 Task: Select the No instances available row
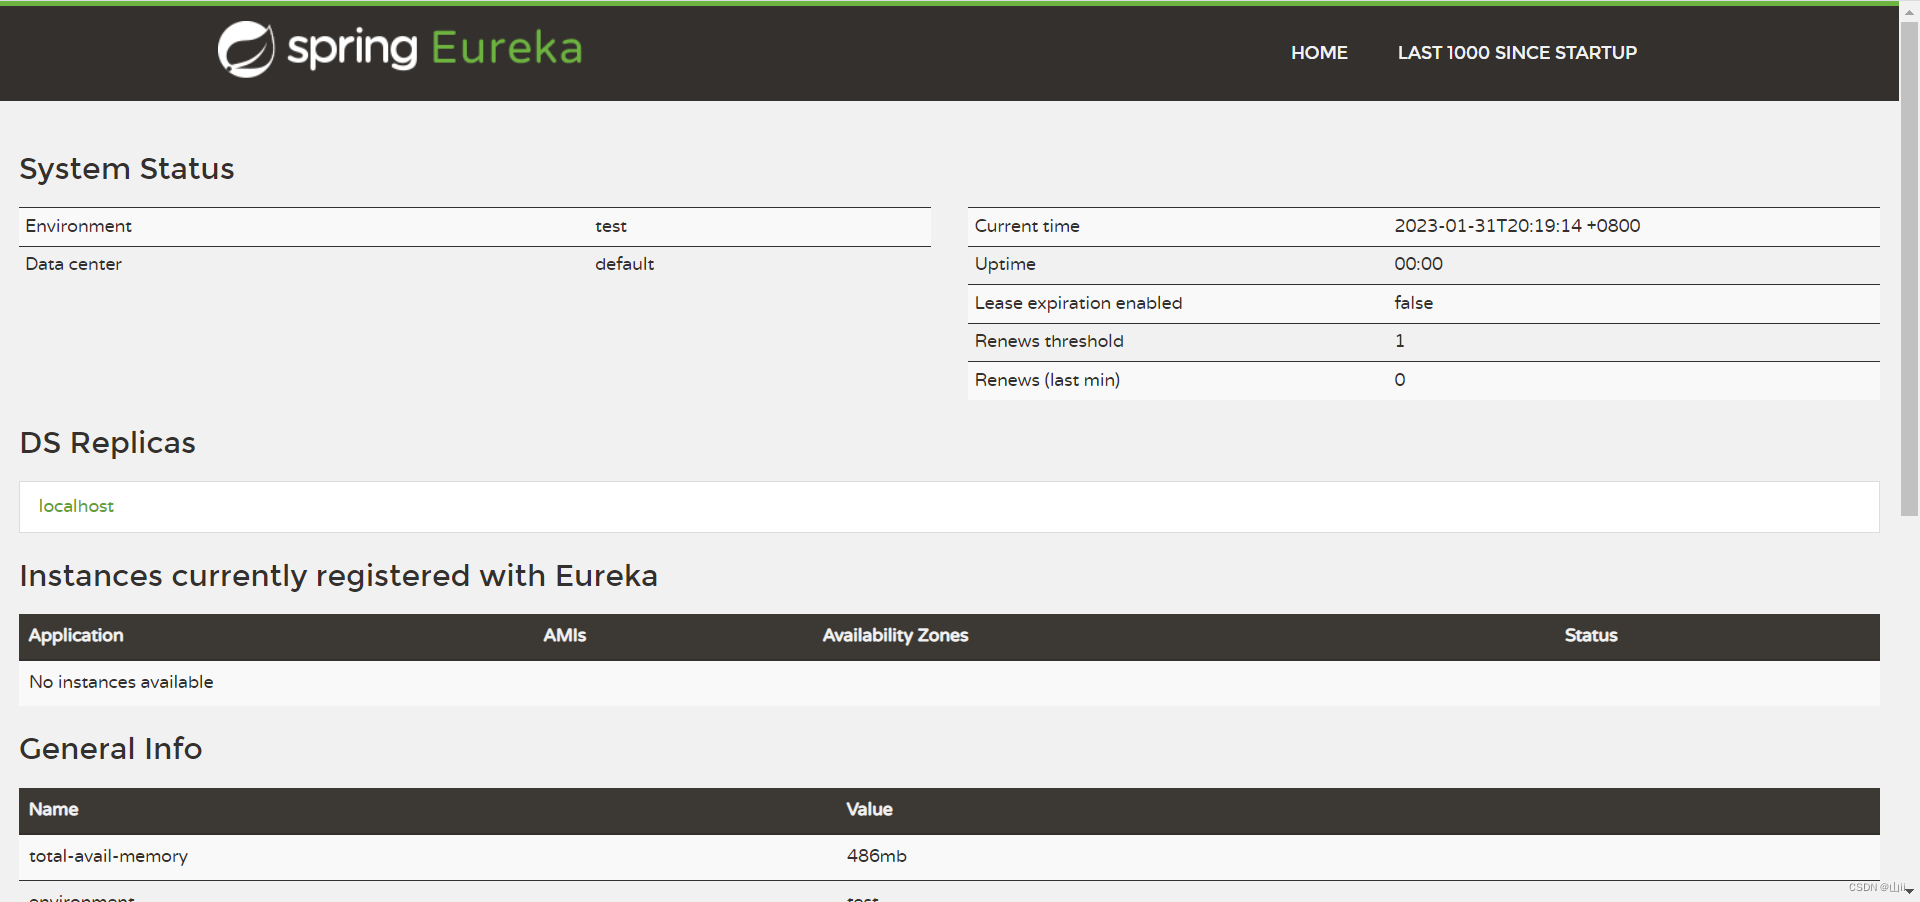pos(949,682)
